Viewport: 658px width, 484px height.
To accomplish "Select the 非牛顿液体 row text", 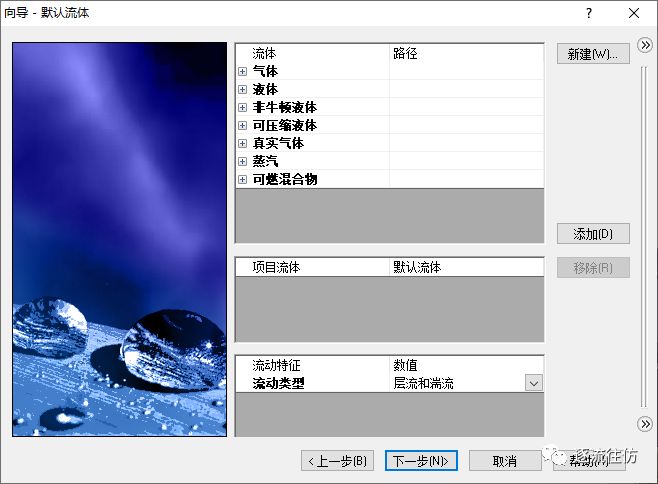I will pyautogui.click(x=285, y=107).
